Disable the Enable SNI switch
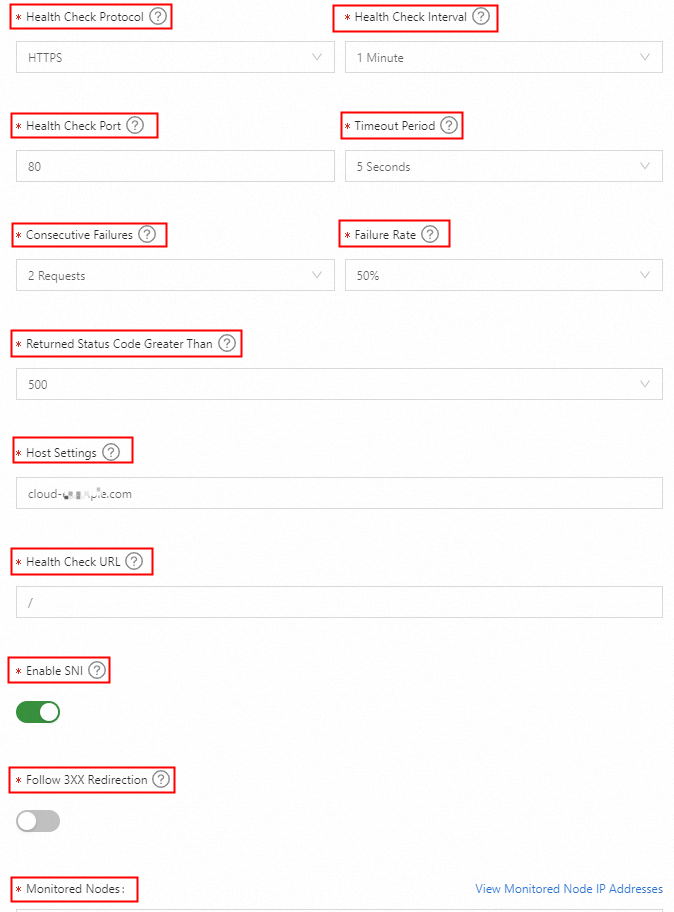 point(38,712)
